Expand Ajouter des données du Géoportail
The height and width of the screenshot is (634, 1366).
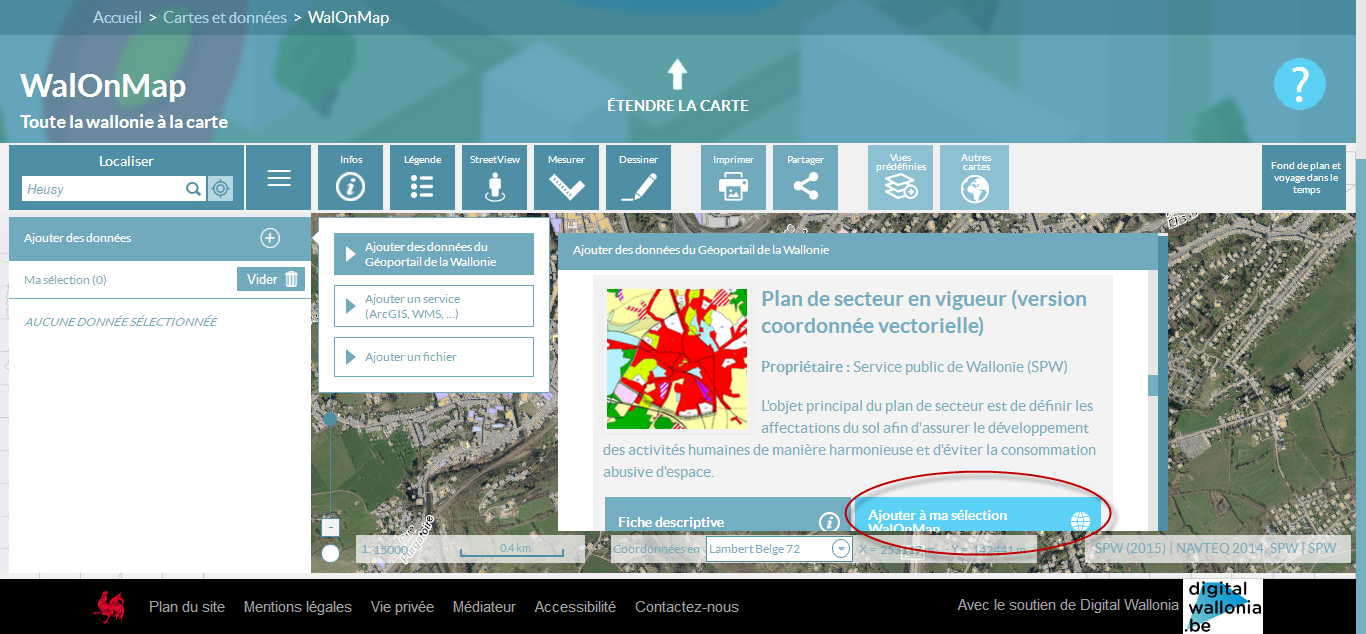tap(434, 255)
